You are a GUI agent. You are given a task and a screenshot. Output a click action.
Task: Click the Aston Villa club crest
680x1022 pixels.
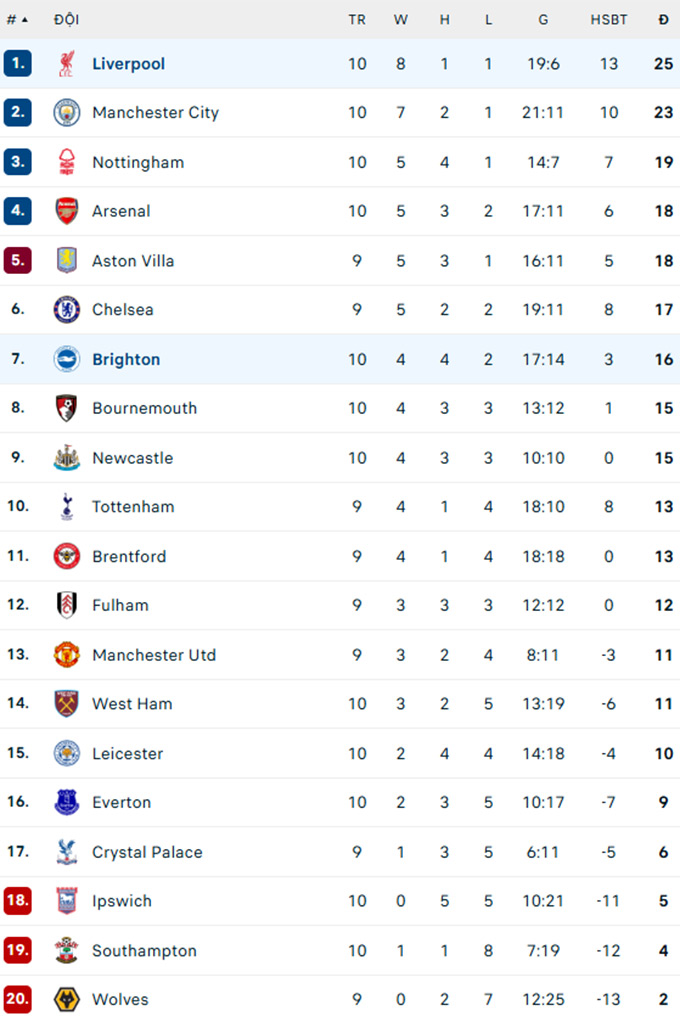pos(66,260)
